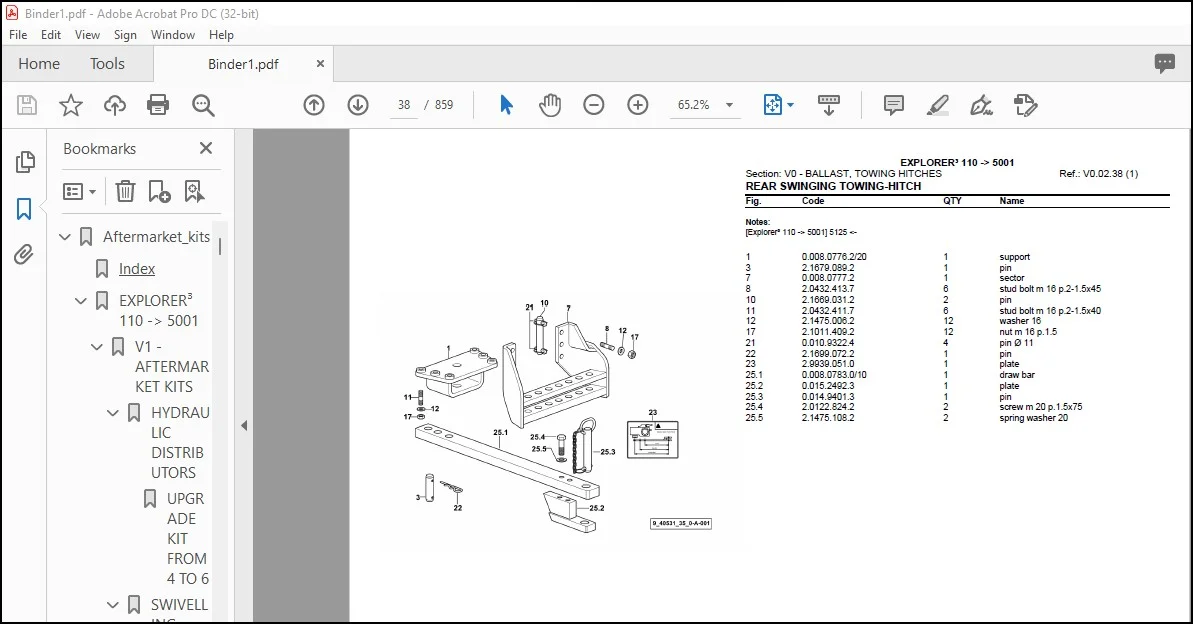Add file to starred favorites
The width and height of the screenshot is (1193, 624).
(x=71, y=105)
